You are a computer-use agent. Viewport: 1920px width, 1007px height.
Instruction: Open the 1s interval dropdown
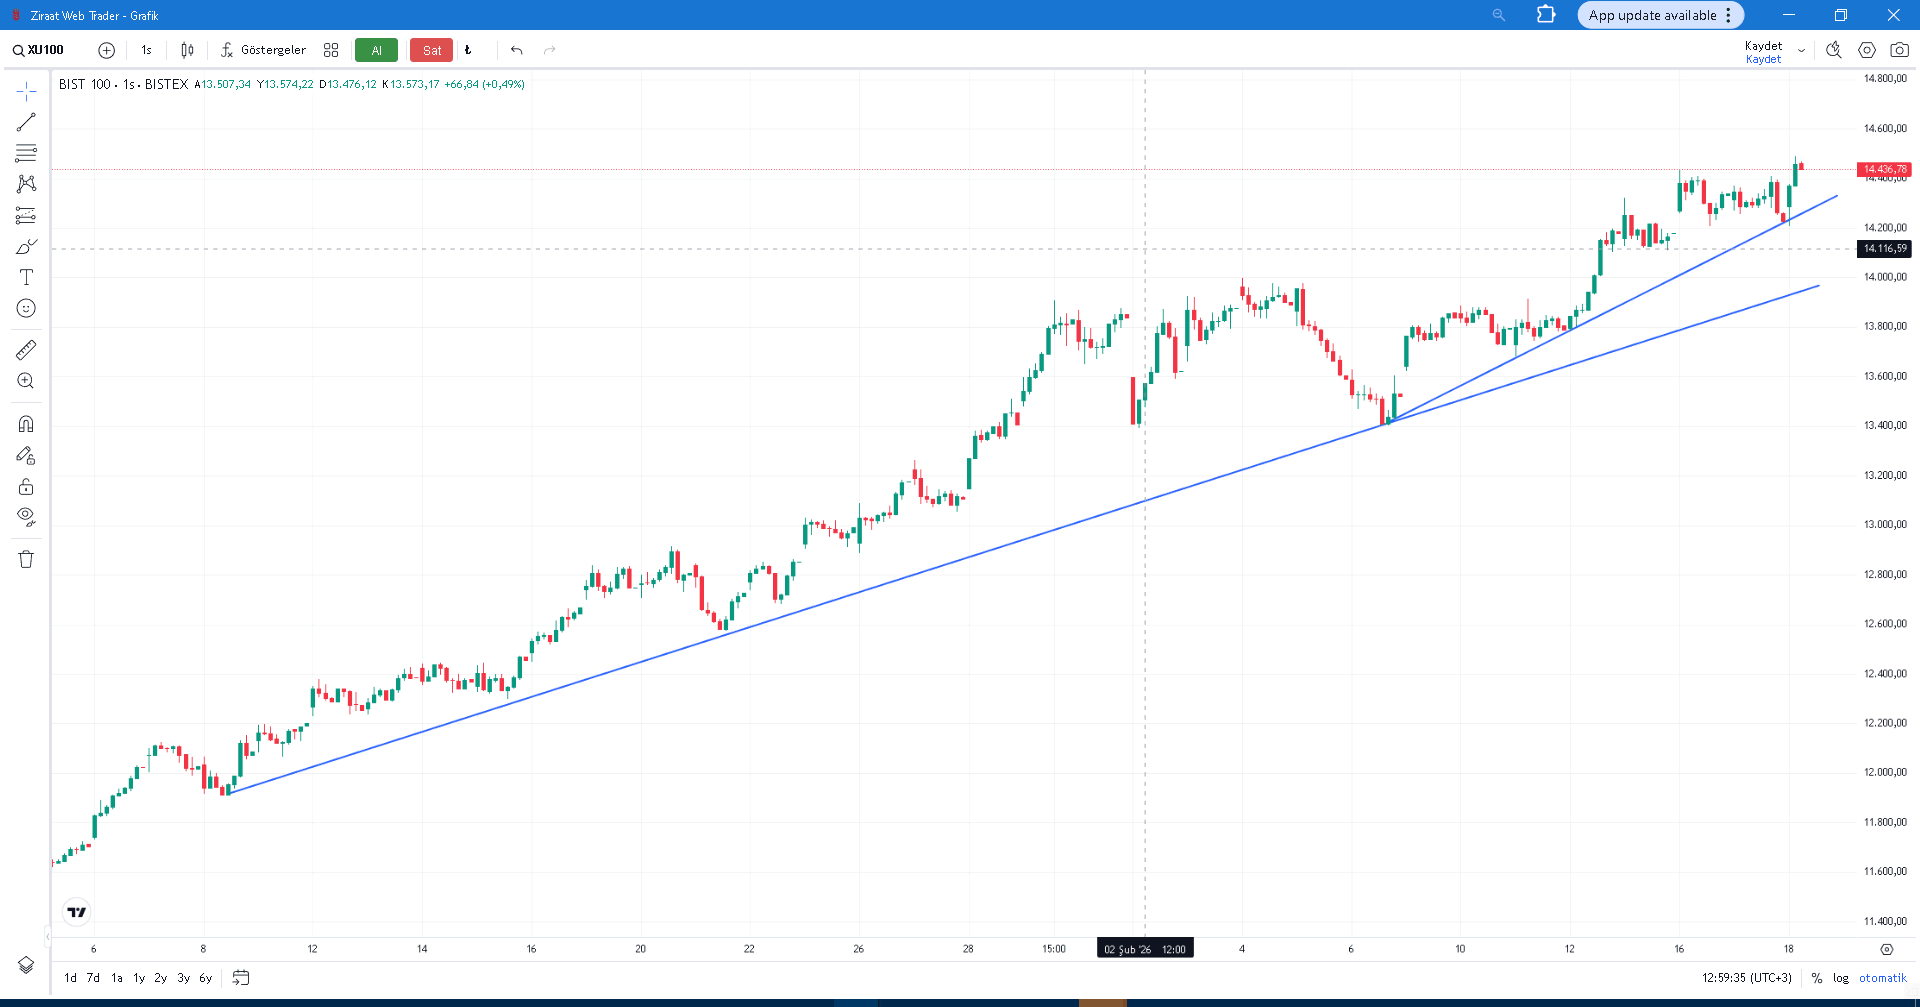click(146, 50)
